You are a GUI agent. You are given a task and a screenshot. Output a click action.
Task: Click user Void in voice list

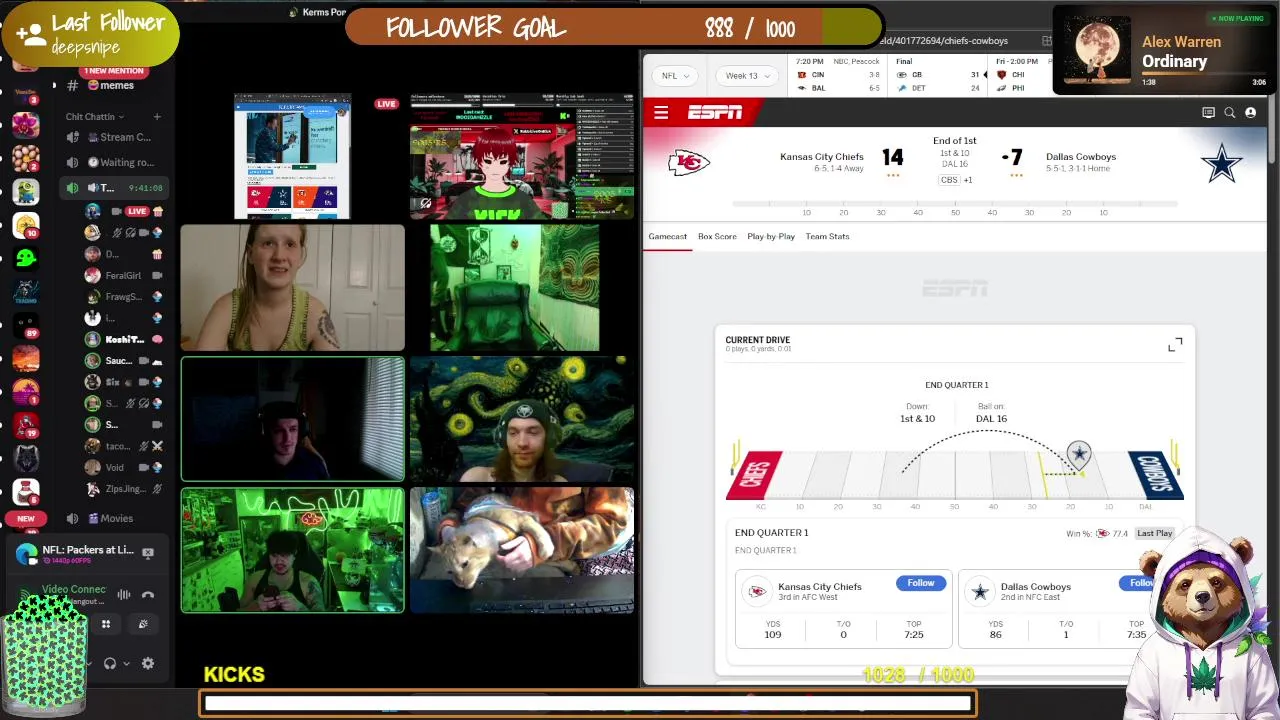pos(123,468)
